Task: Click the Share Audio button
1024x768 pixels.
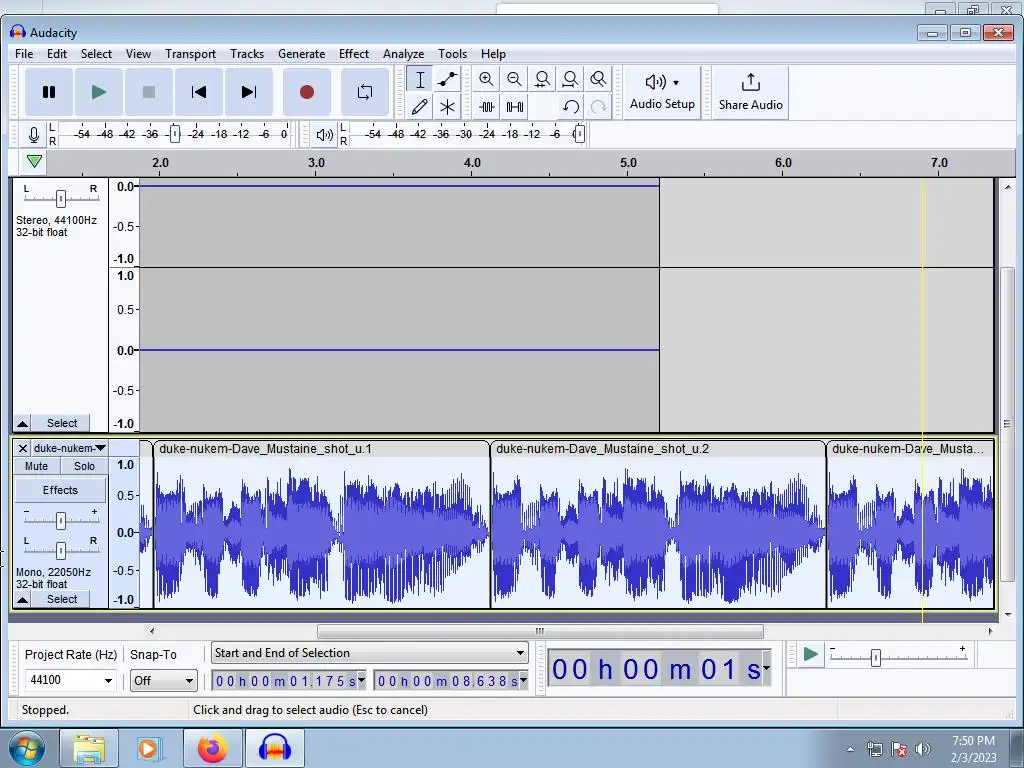Action: (x=750, y=92)
